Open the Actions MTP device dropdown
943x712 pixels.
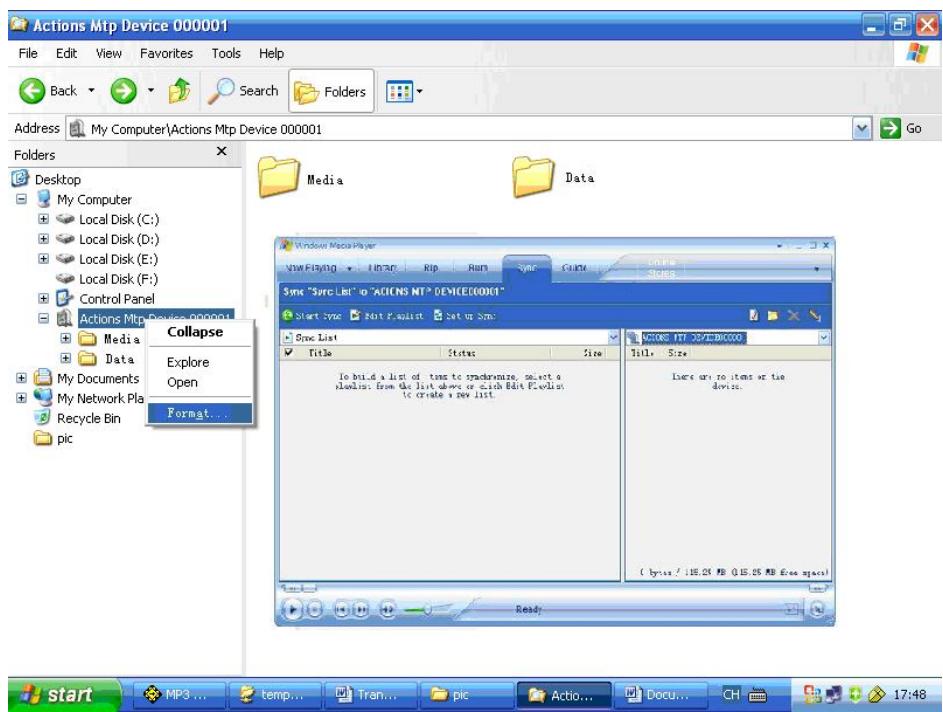click(x=823, y=338)
